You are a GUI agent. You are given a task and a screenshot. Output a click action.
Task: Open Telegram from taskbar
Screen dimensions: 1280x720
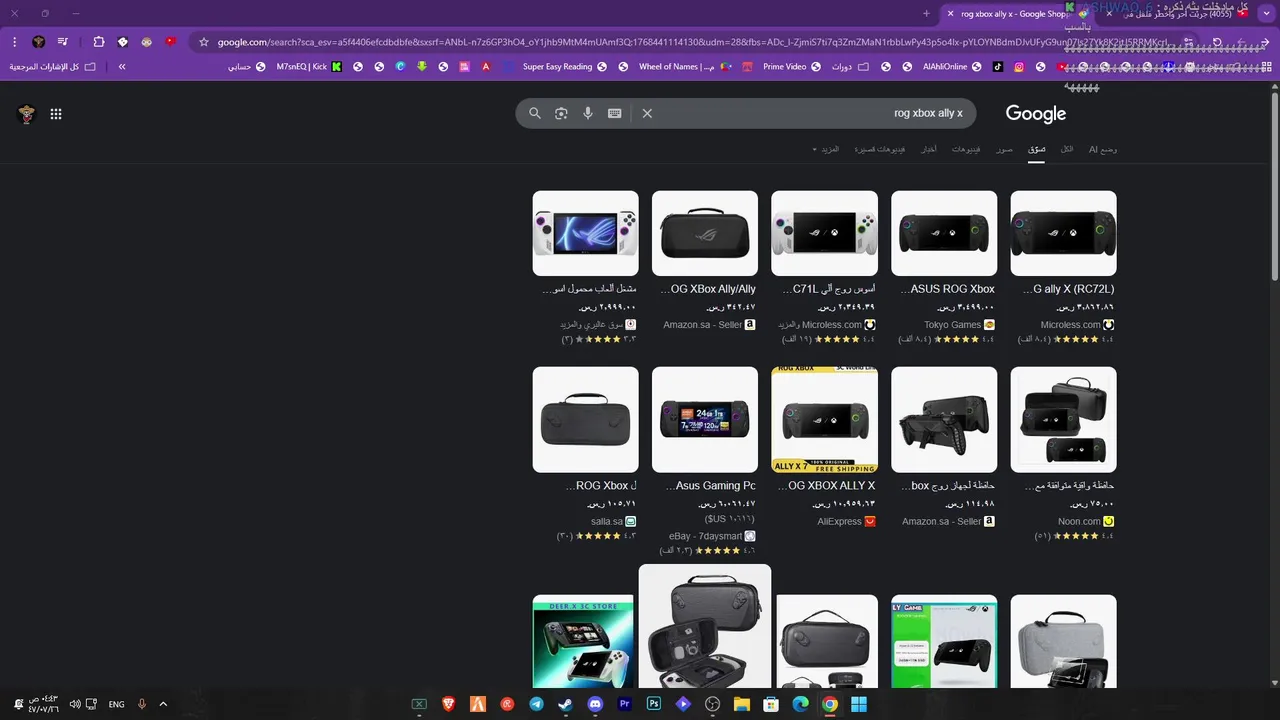point(536,704)
